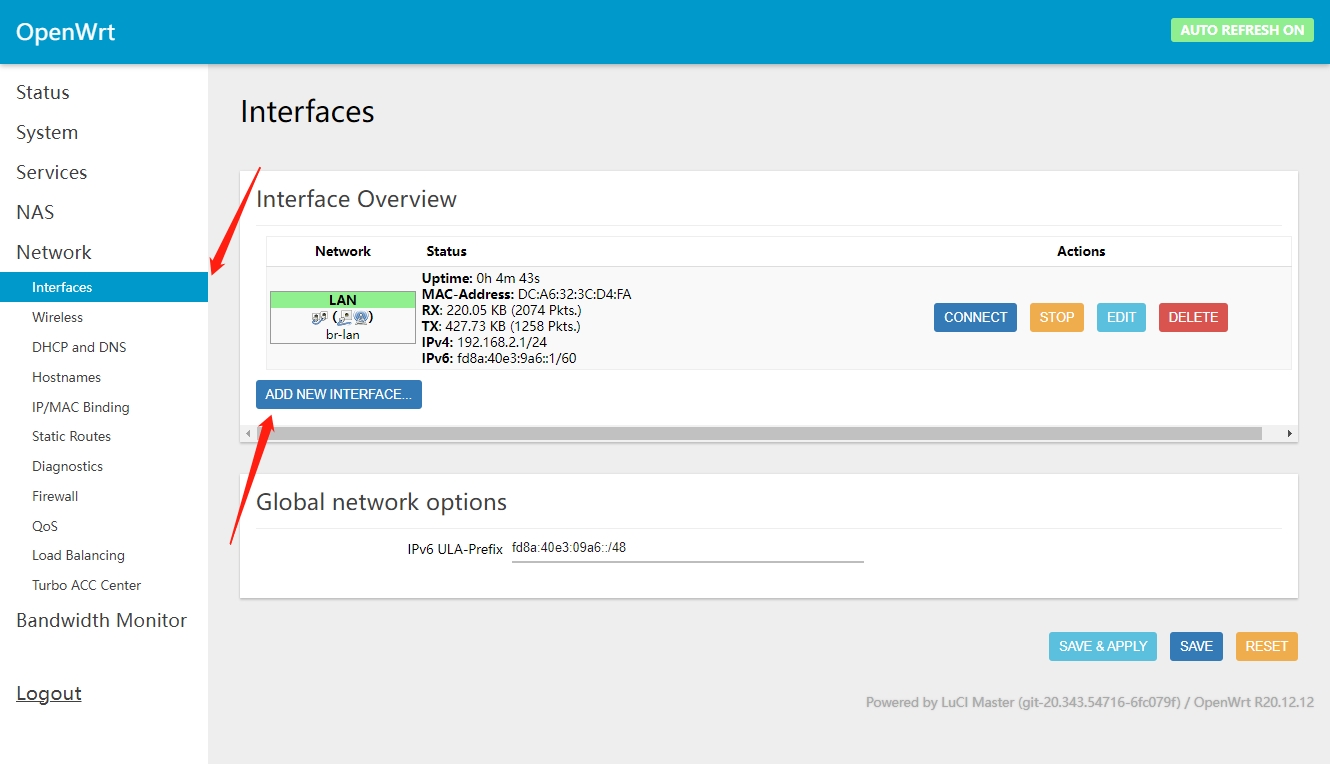1330x764 pixels.
Task: Open IP/MAC Binding page
Action: click(x=81, y=407)
